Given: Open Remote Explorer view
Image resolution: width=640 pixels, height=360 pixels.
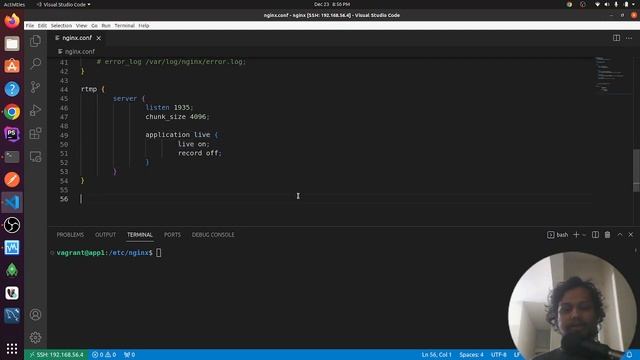Looking at the screenshot, I should (36, 157).
